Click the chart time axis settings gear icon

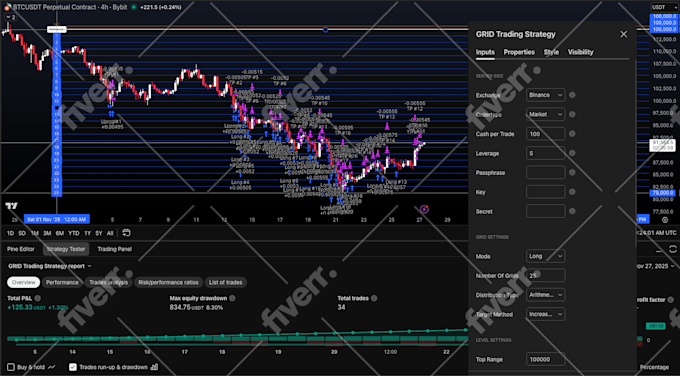(x=665, y=220)
